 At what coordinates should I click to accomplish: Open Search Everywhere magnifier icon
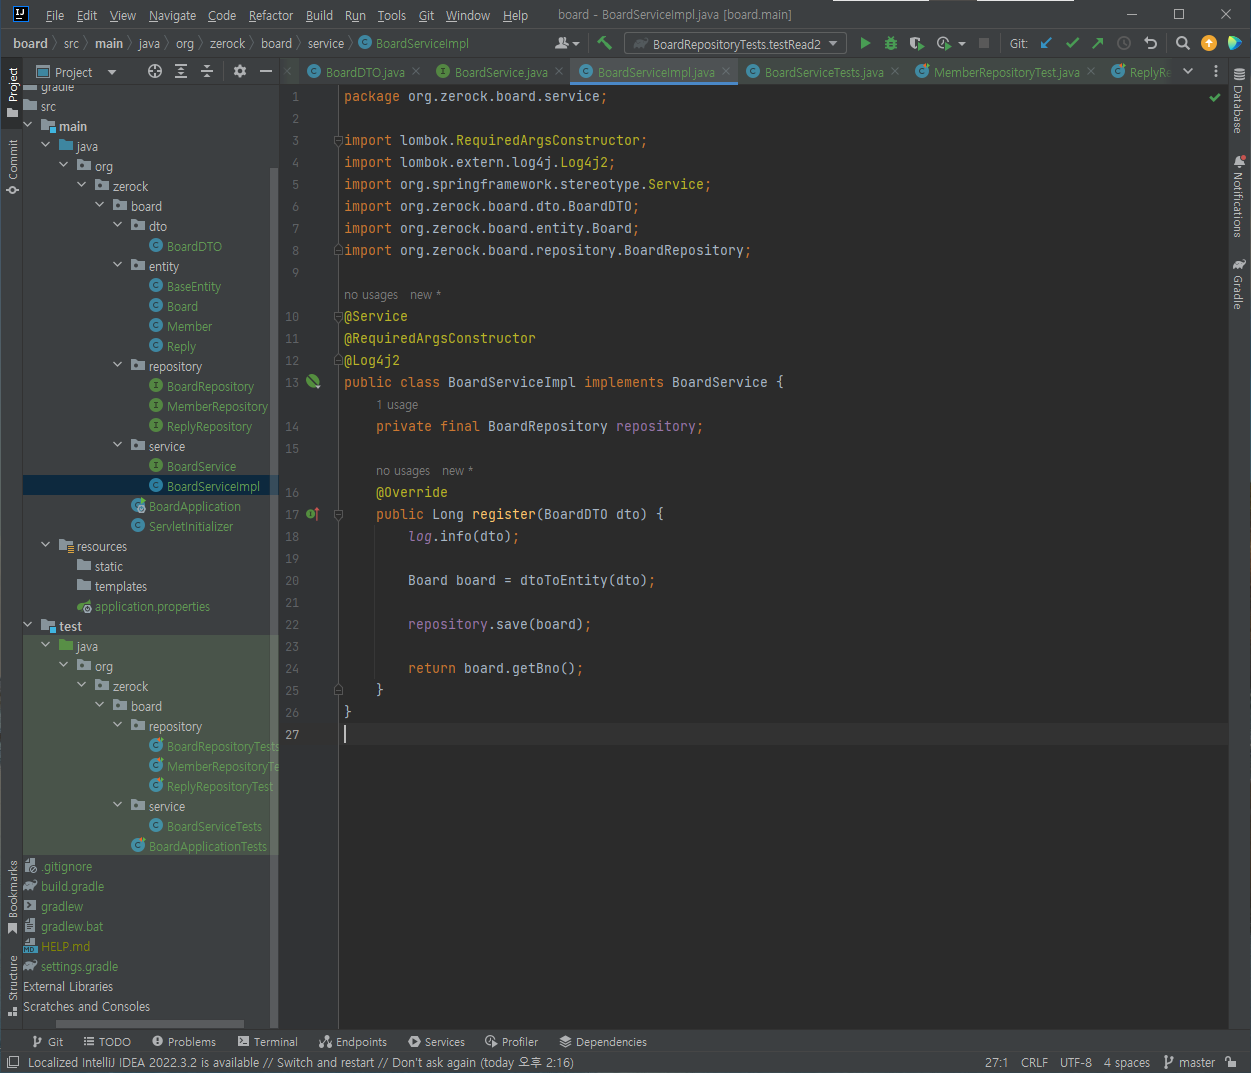pyautogui.click(x=1183, y=43)
